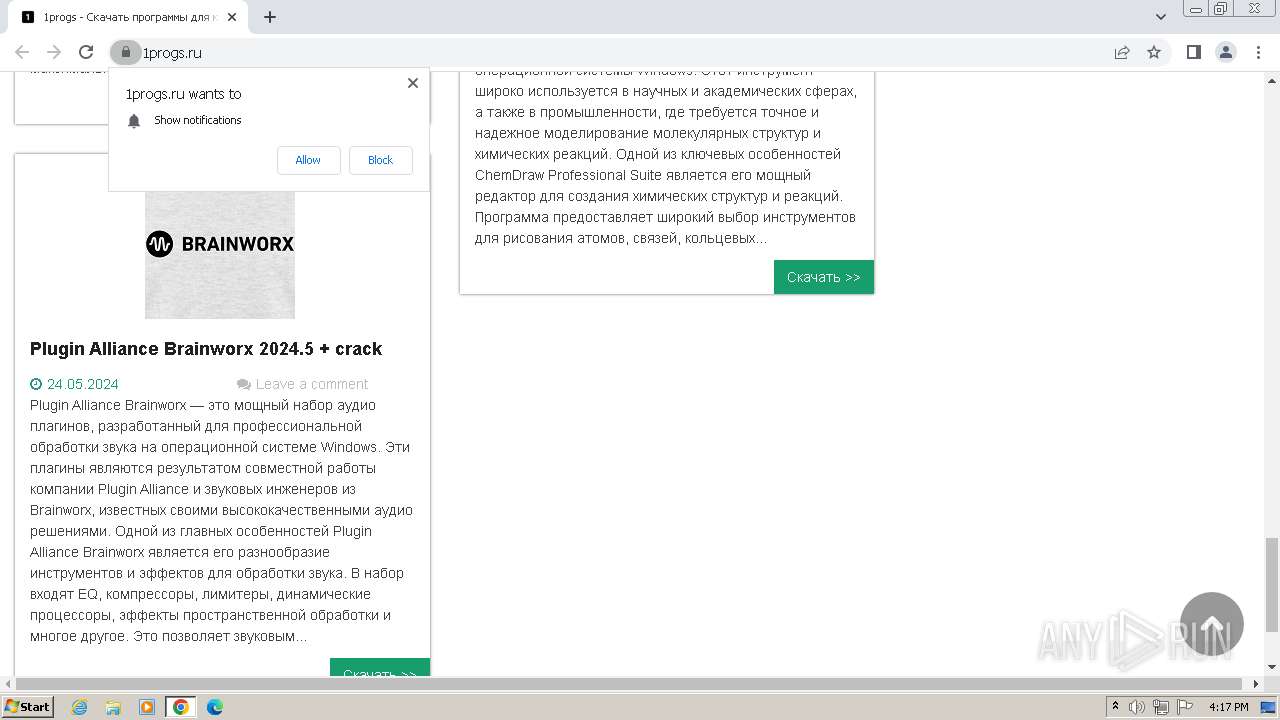Open the Brainworx logo thumbnail
Screen dimensions: 1280x720
coord(220,254)
